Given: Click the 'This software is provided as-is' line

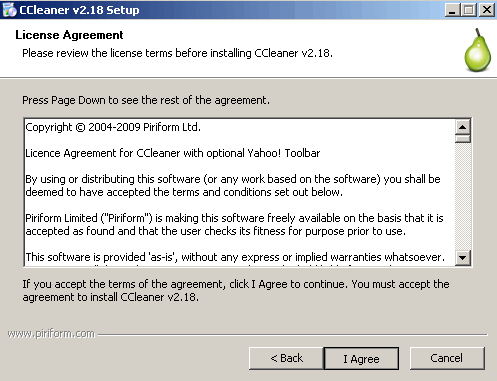Looking at the screenshot, I should [235, 257].
